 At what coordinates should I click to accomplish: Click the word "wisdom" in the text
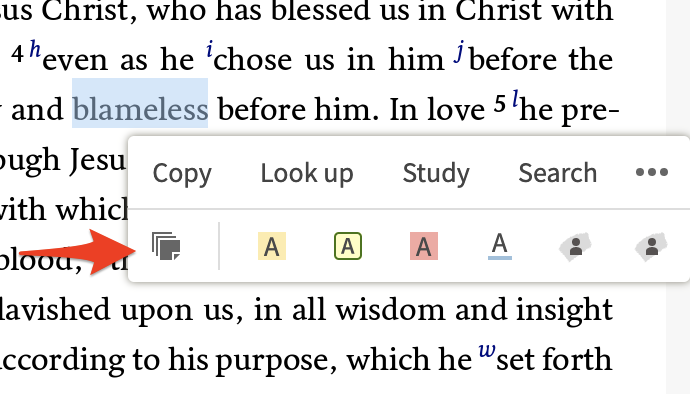coord(390,309)
